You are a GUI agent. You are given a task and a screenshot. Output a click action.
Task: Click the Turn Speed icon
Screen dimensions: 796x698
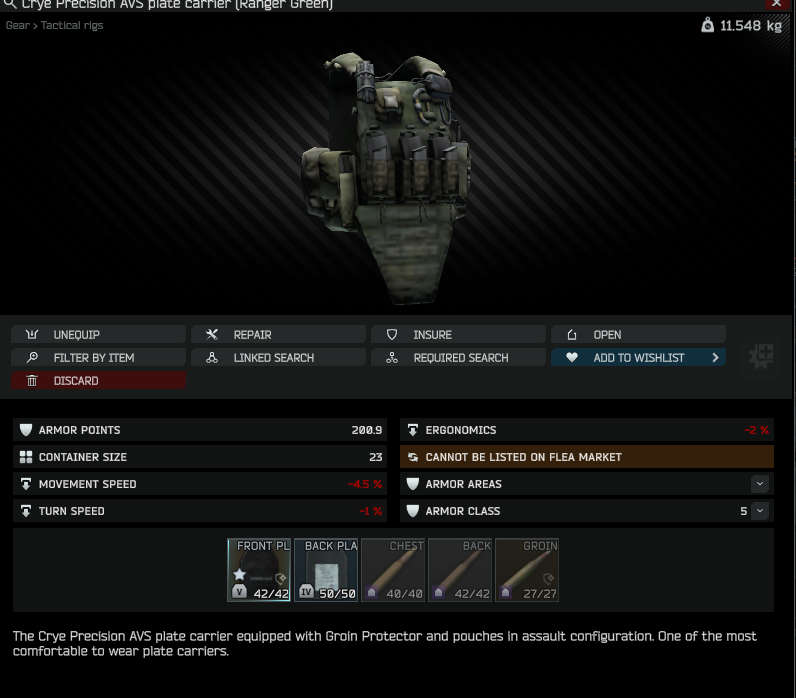point(26,511)
